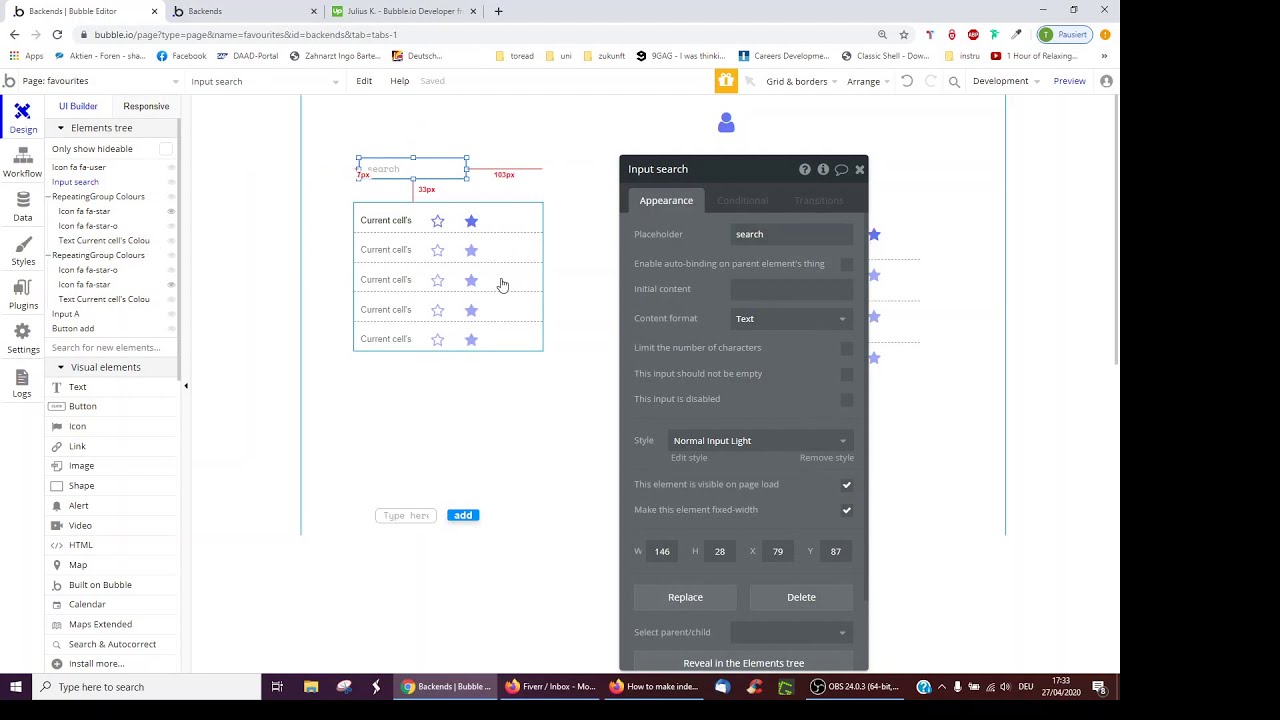The height and width of the screenshot is (720, 1280).
Task: Open the Content format dropdown
Action: tap(791, 319)
